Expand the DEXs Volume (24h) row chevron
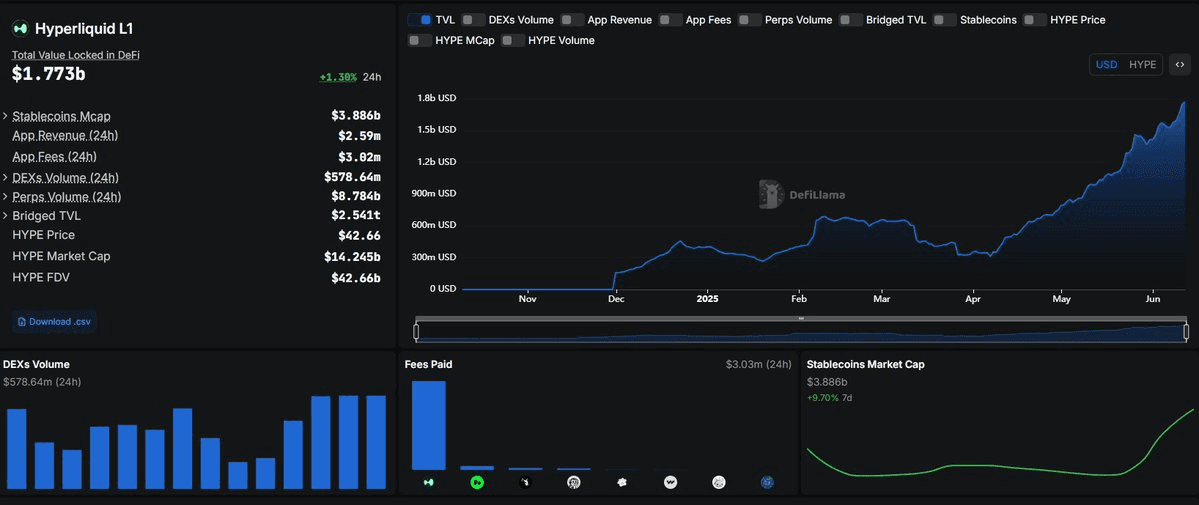This screenshot has height=505, width=1199. point(5,178)
